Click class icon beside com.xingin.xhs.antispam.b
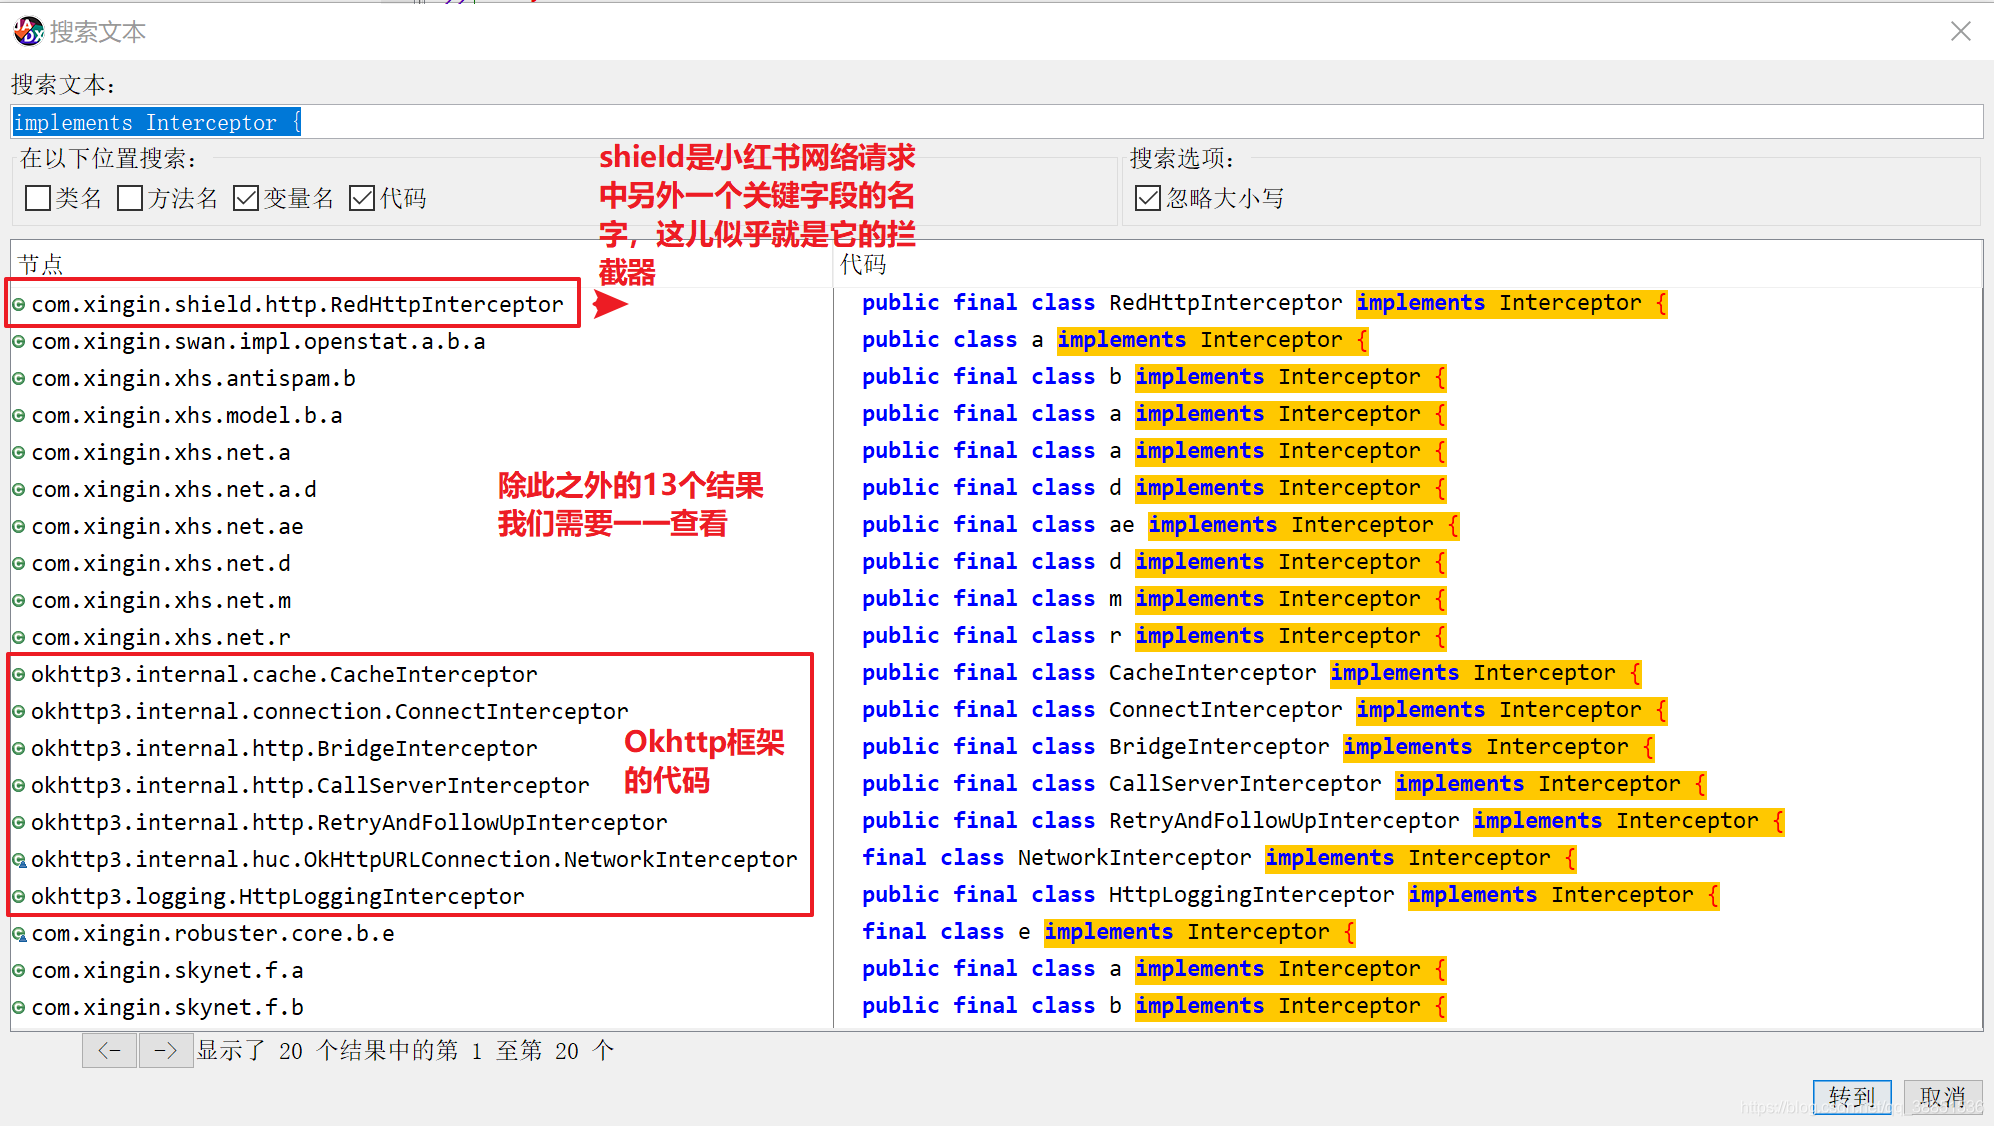The height and width of the screenshot is (1126, 1994). [19, 379]
